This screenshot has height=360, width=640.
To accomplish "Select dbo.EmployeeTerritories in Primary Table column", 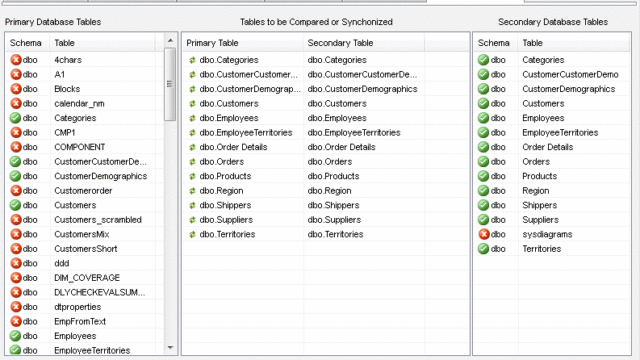I will pyautogui.click(x=246, y=133).
